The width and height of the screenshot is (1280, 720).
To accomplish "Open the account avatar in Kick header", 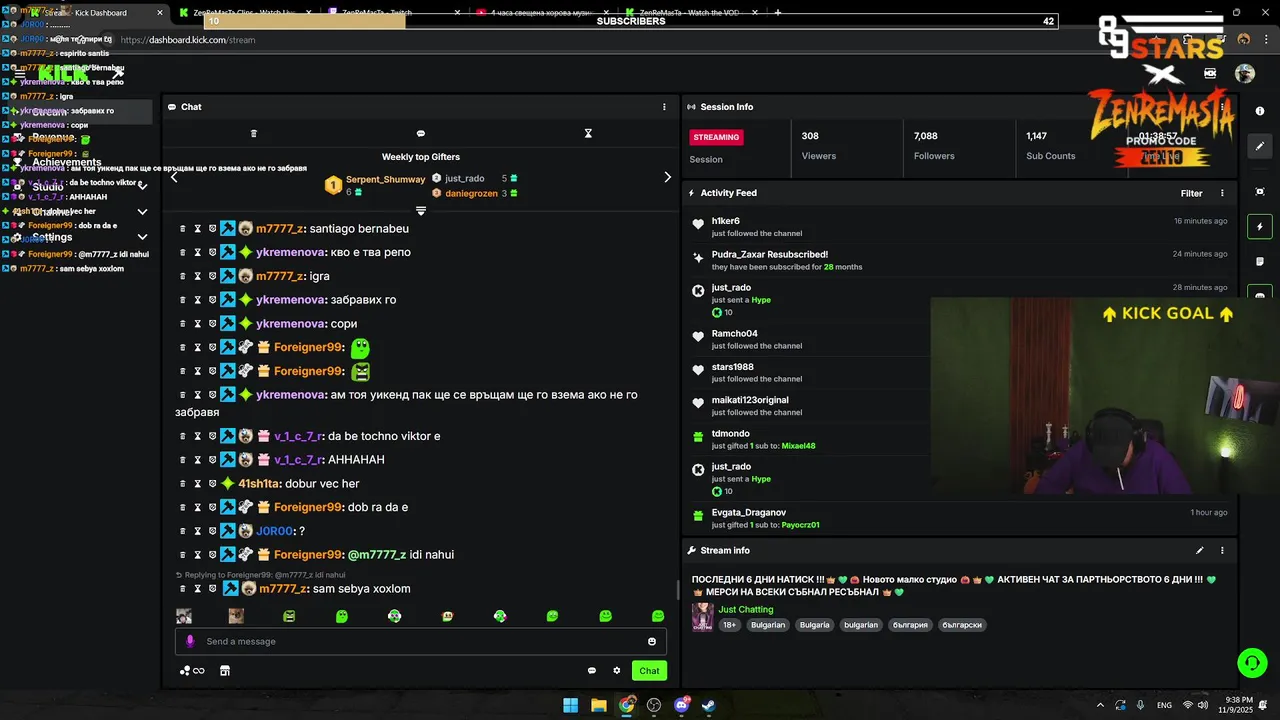I will pos(1245,73).
